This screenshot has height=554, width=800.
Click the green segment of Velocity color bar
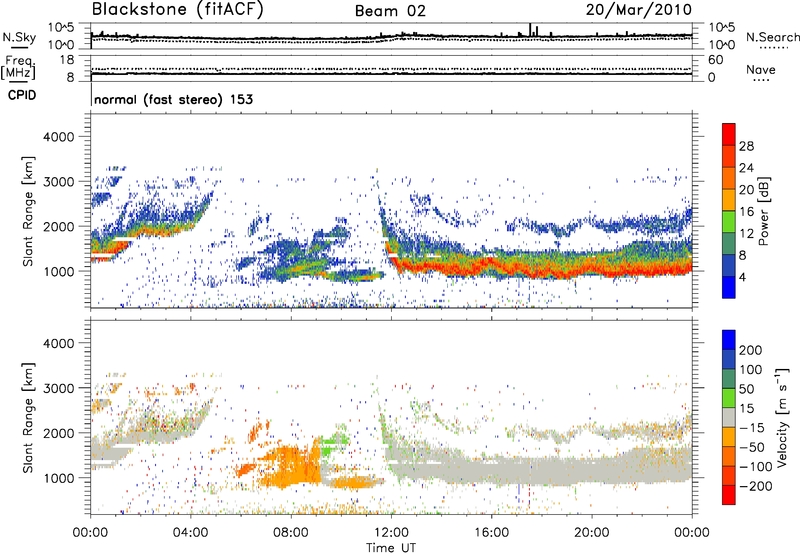pyautogui.click(x=729, y=397)
